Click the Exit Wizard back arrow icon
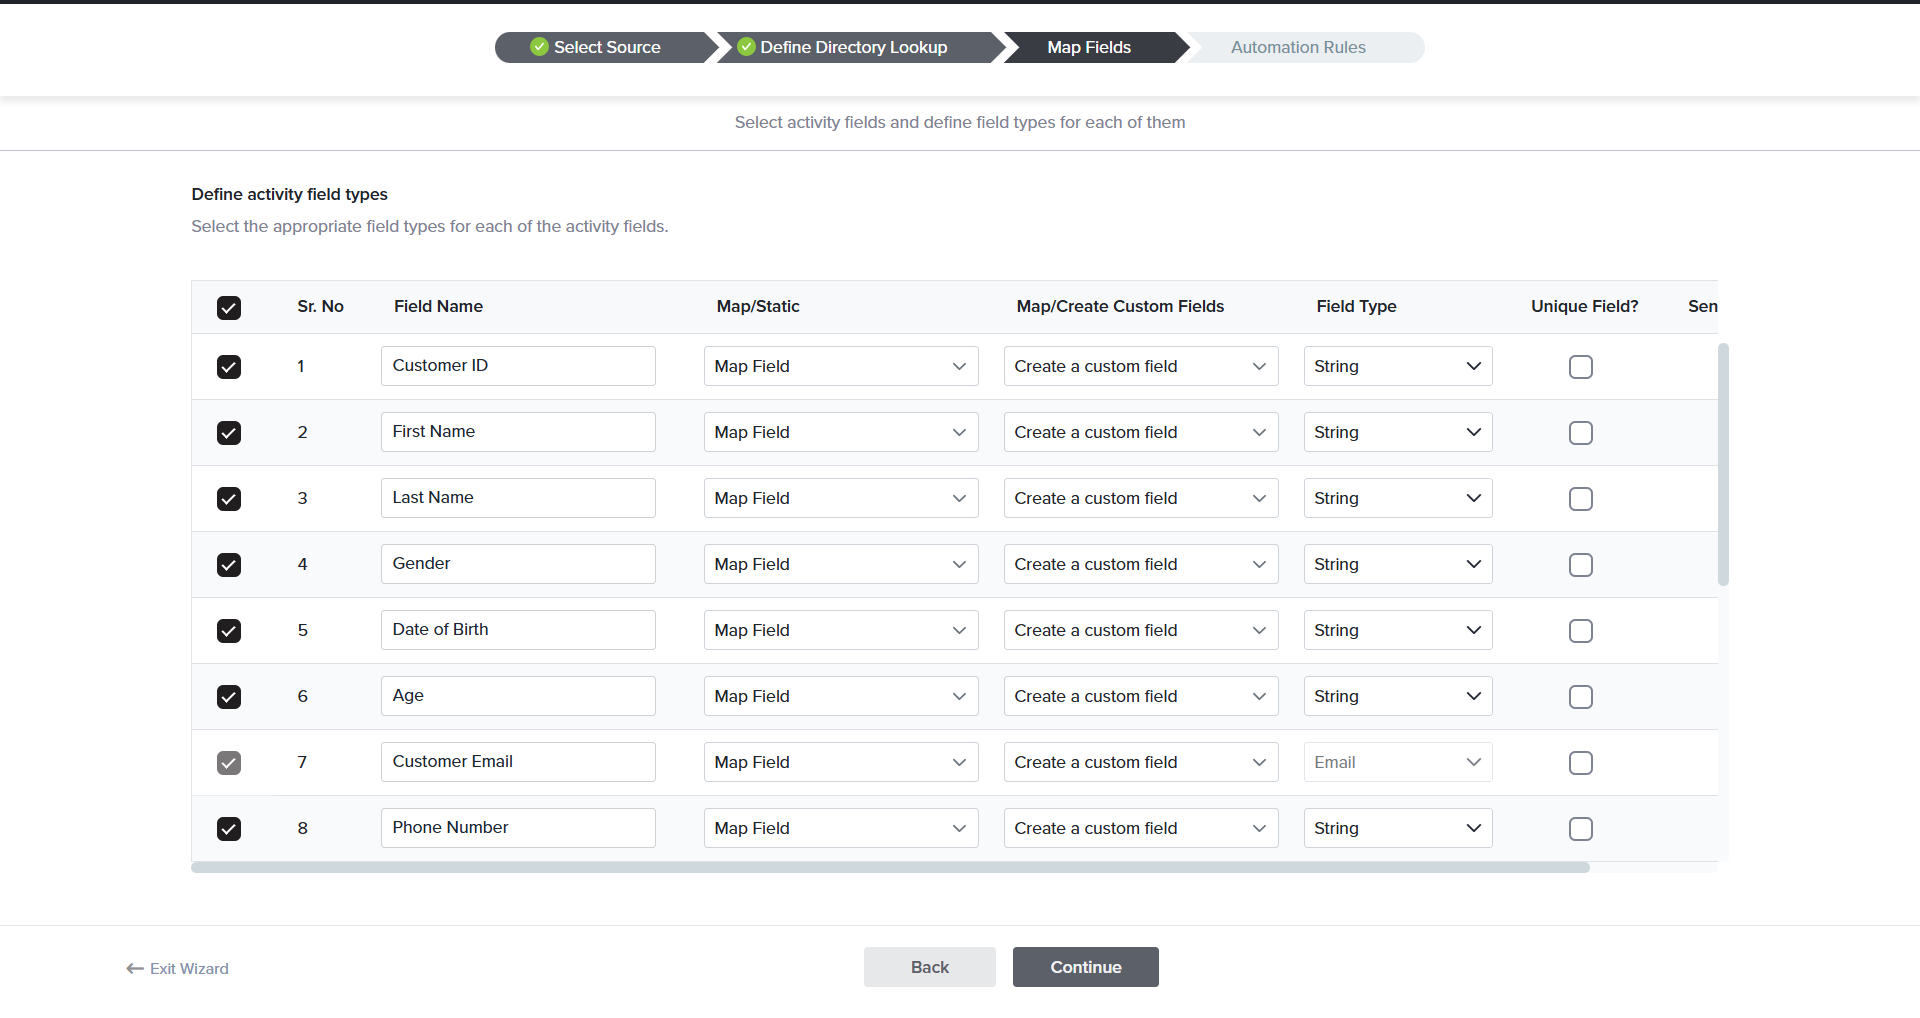The image size is (1920, 1018). click(x=135, y=969)
